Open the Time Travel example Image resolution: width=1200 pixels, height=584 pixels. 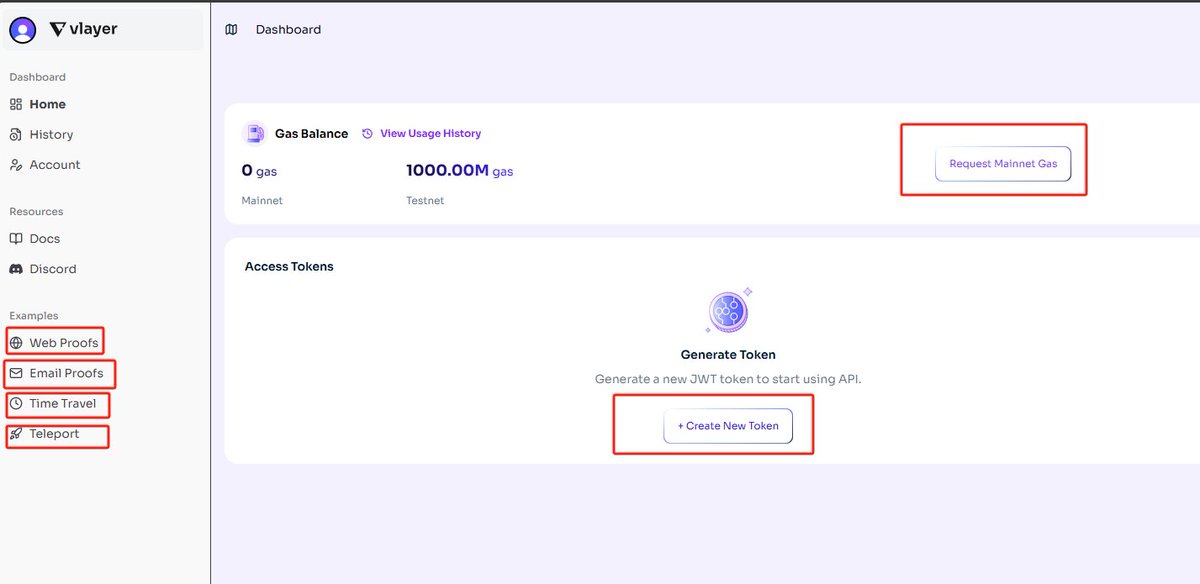63,403
